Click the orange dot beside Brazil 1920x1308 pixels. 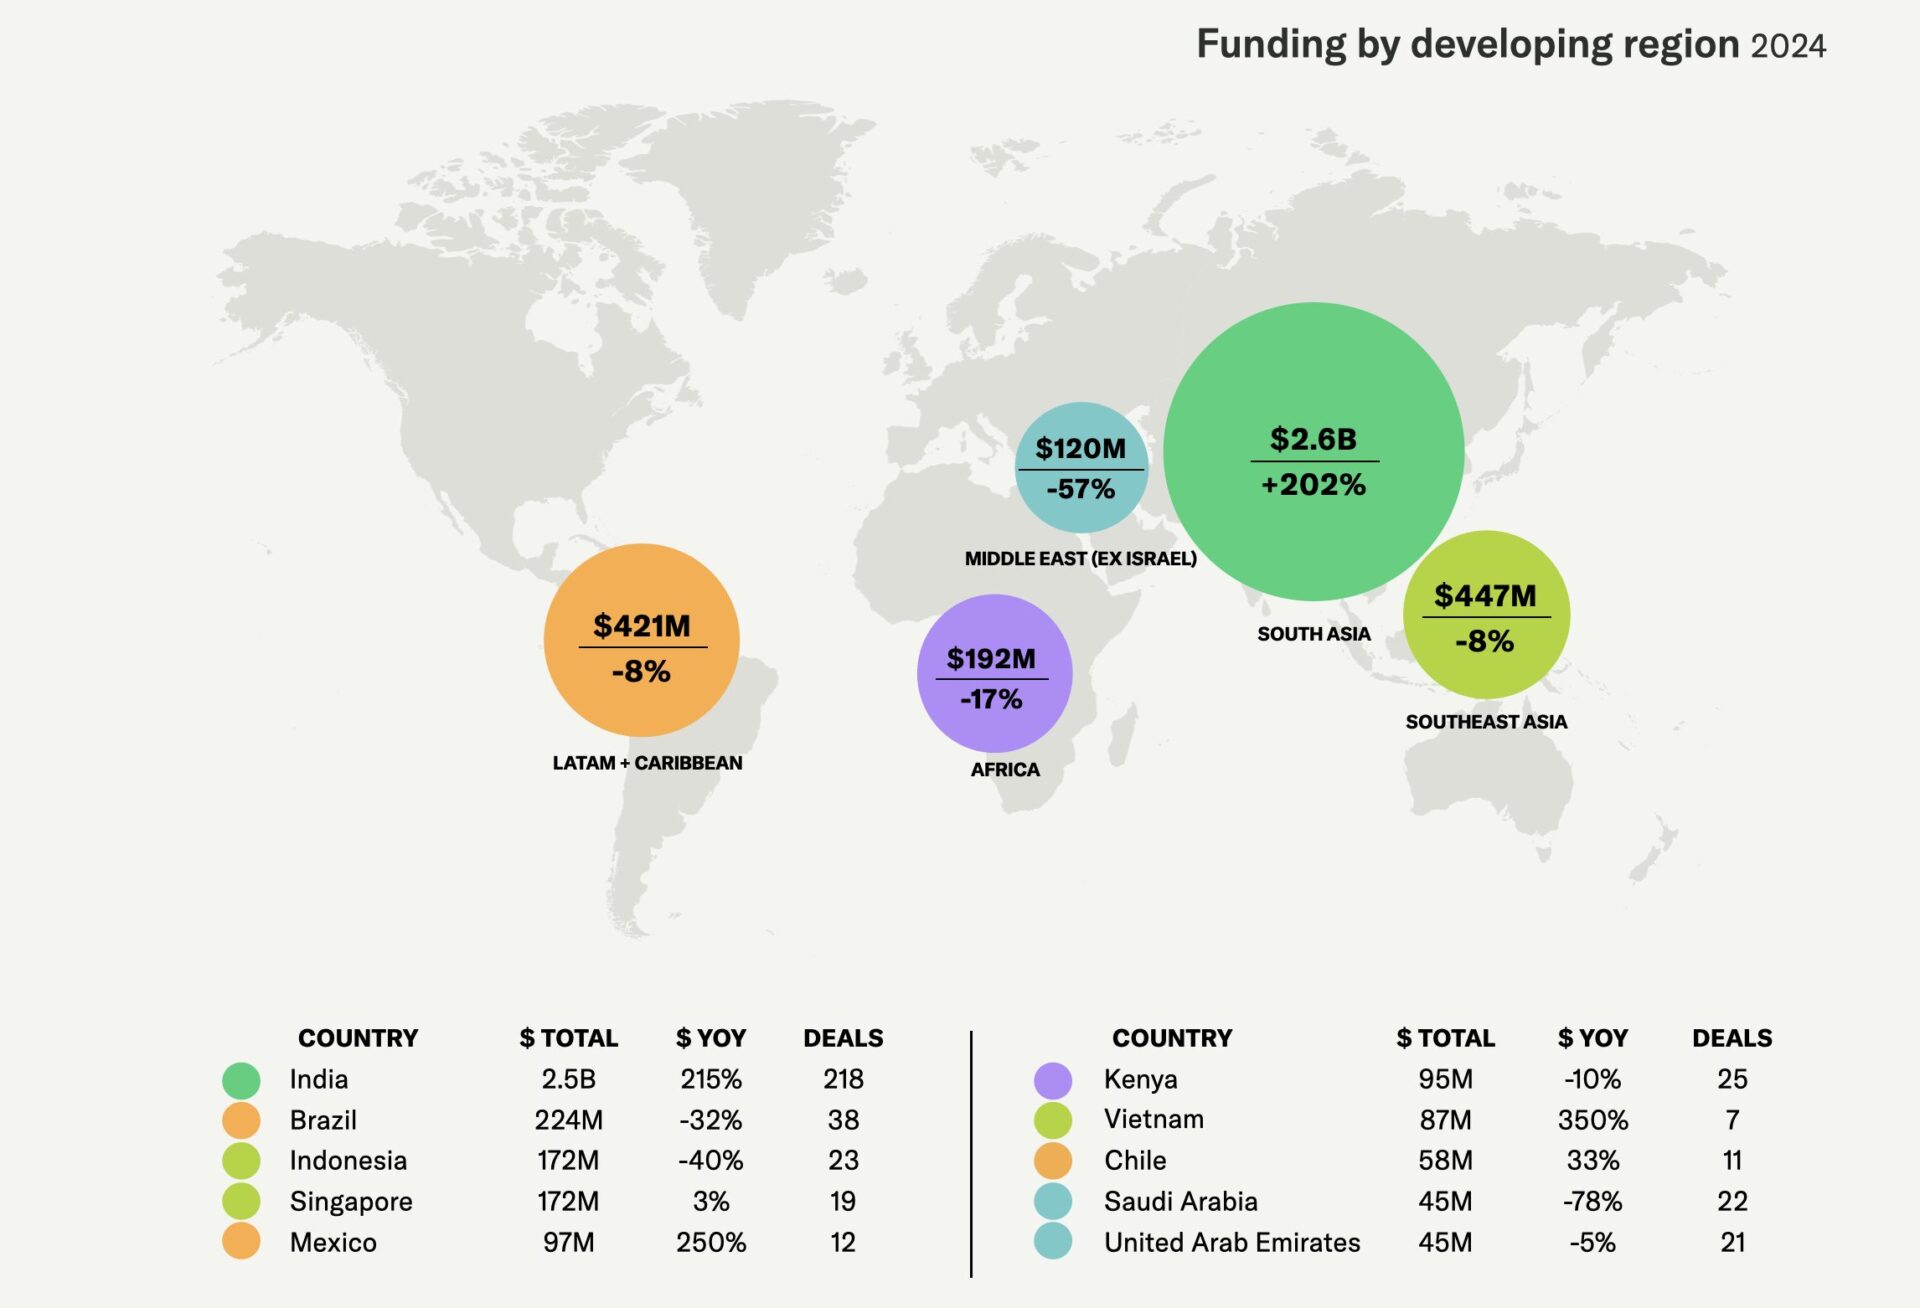(x=241, y=1120)
